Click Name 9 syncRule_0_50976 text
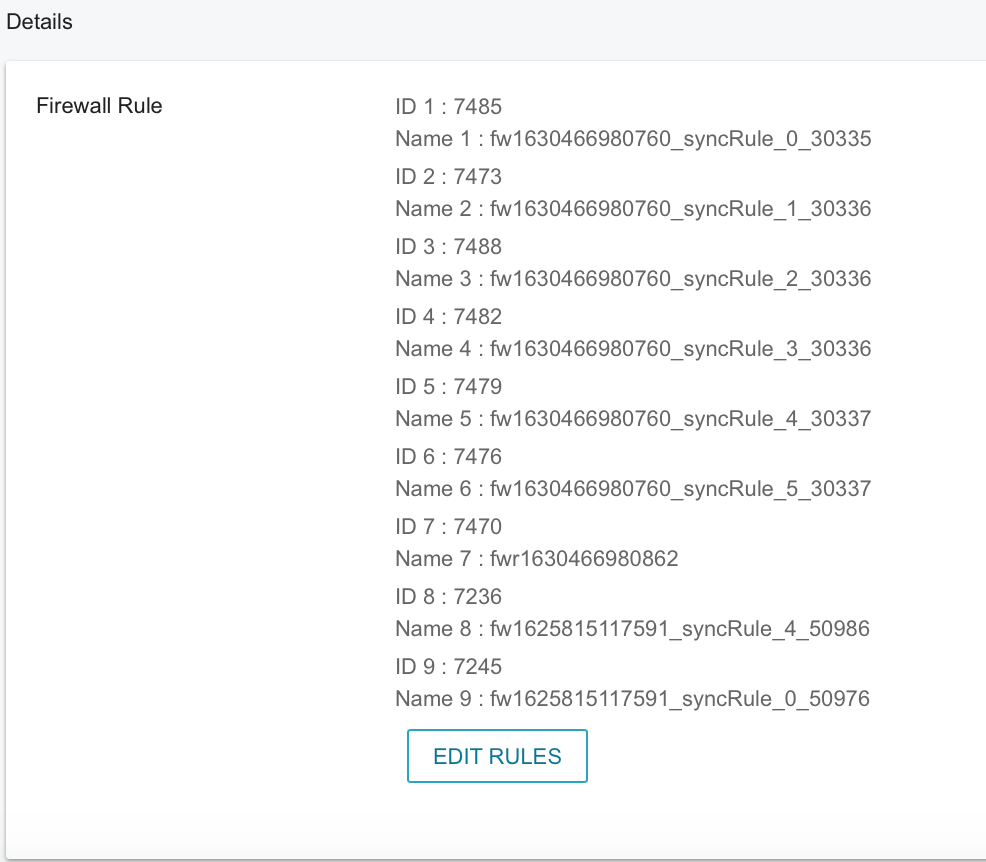This screenshot has width=986, height=862. [x=633, y=699]
